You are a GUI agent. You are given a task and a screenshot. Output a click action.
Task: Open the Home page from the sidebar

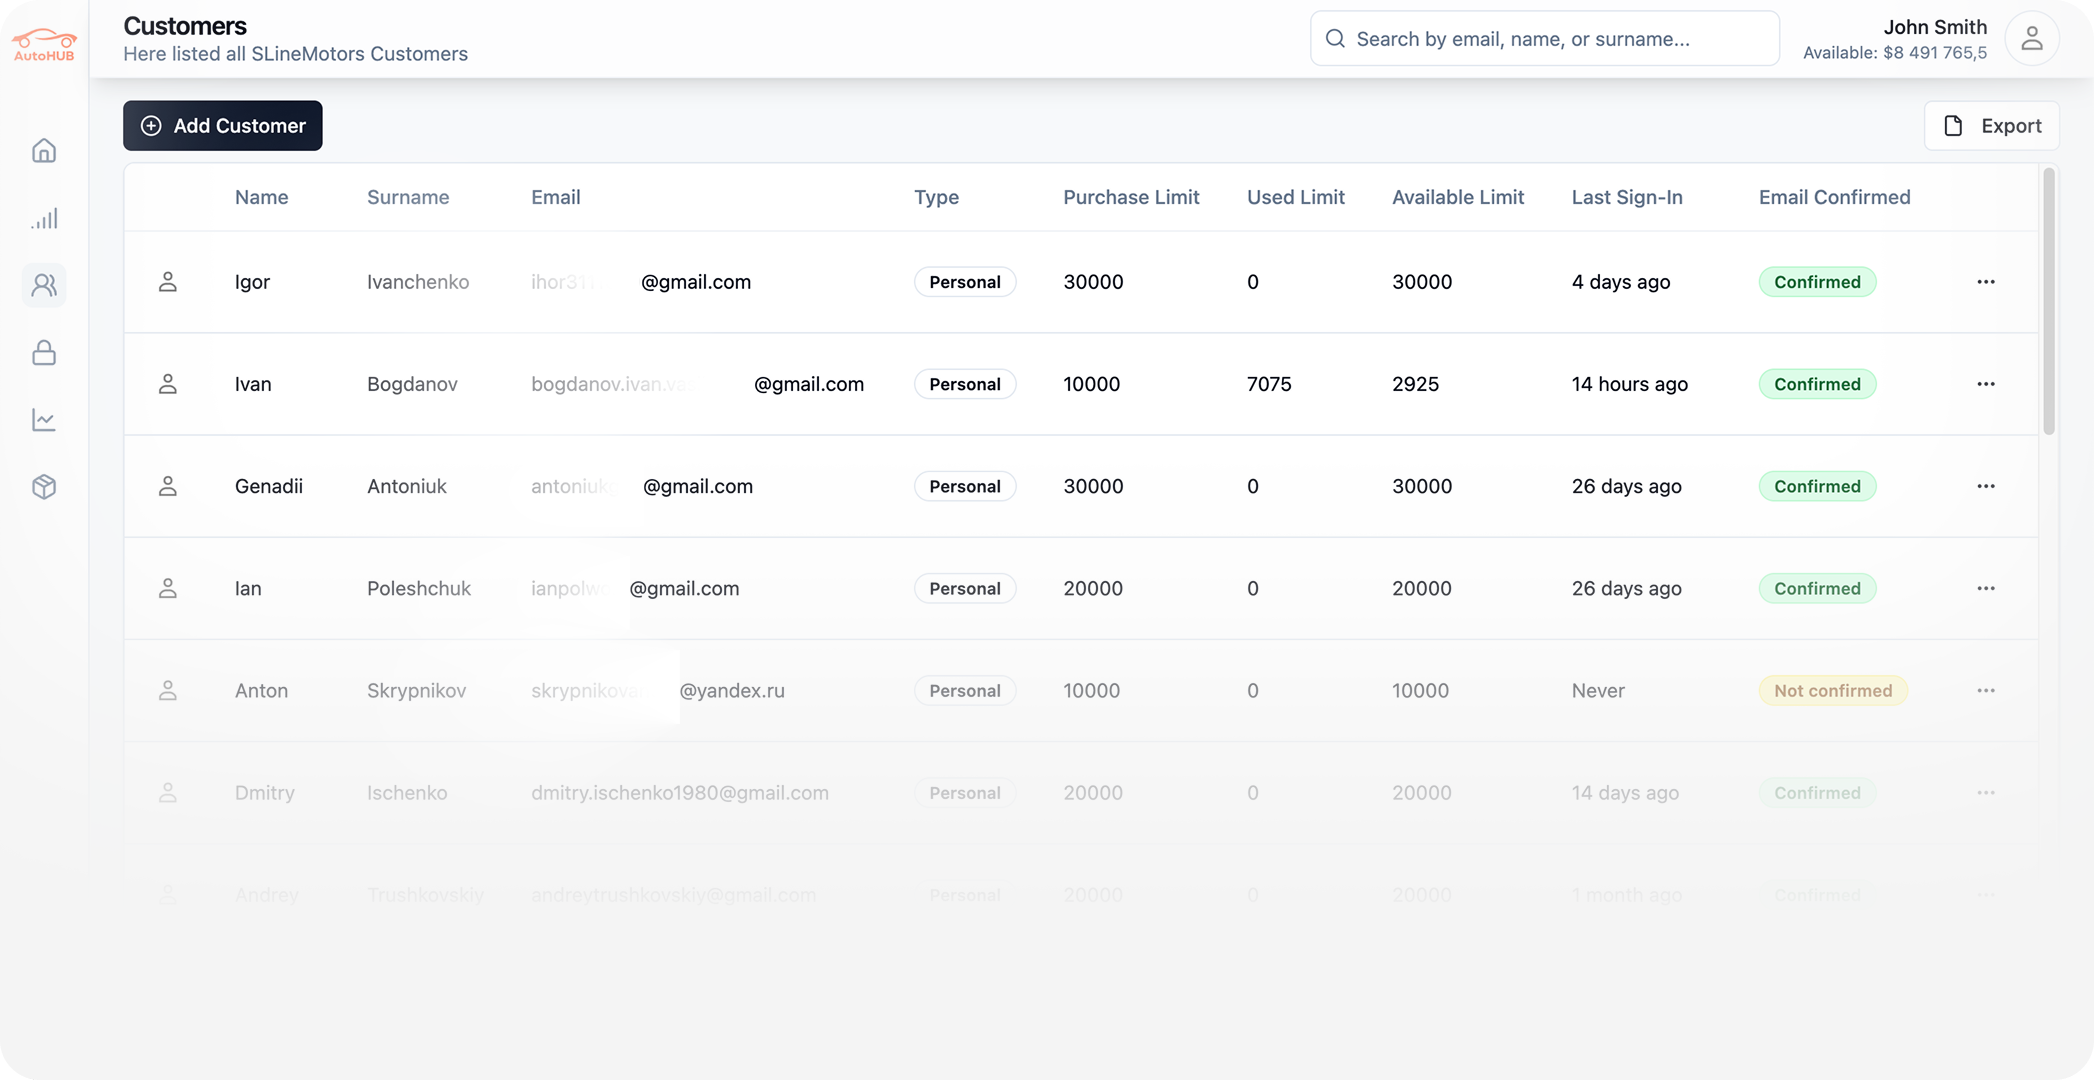44,151
